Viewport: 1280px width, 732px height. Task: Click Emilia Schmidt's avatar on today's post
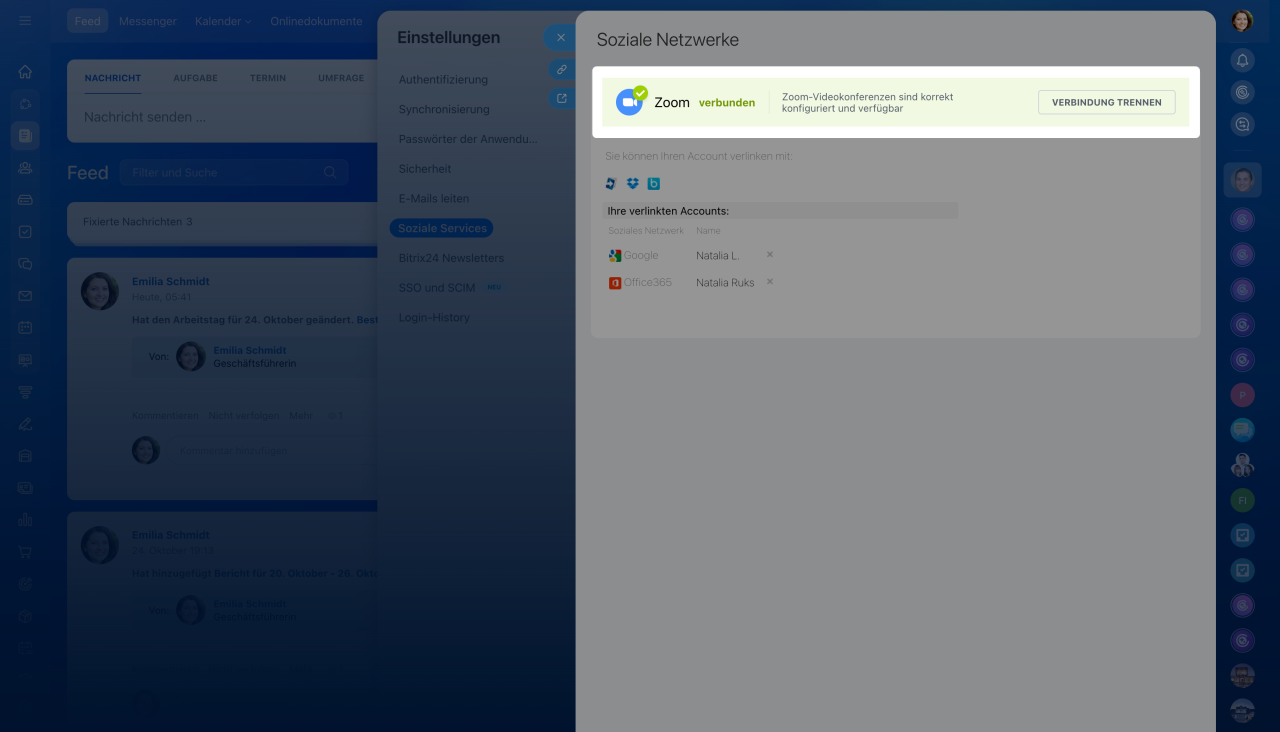coord(100,291)
